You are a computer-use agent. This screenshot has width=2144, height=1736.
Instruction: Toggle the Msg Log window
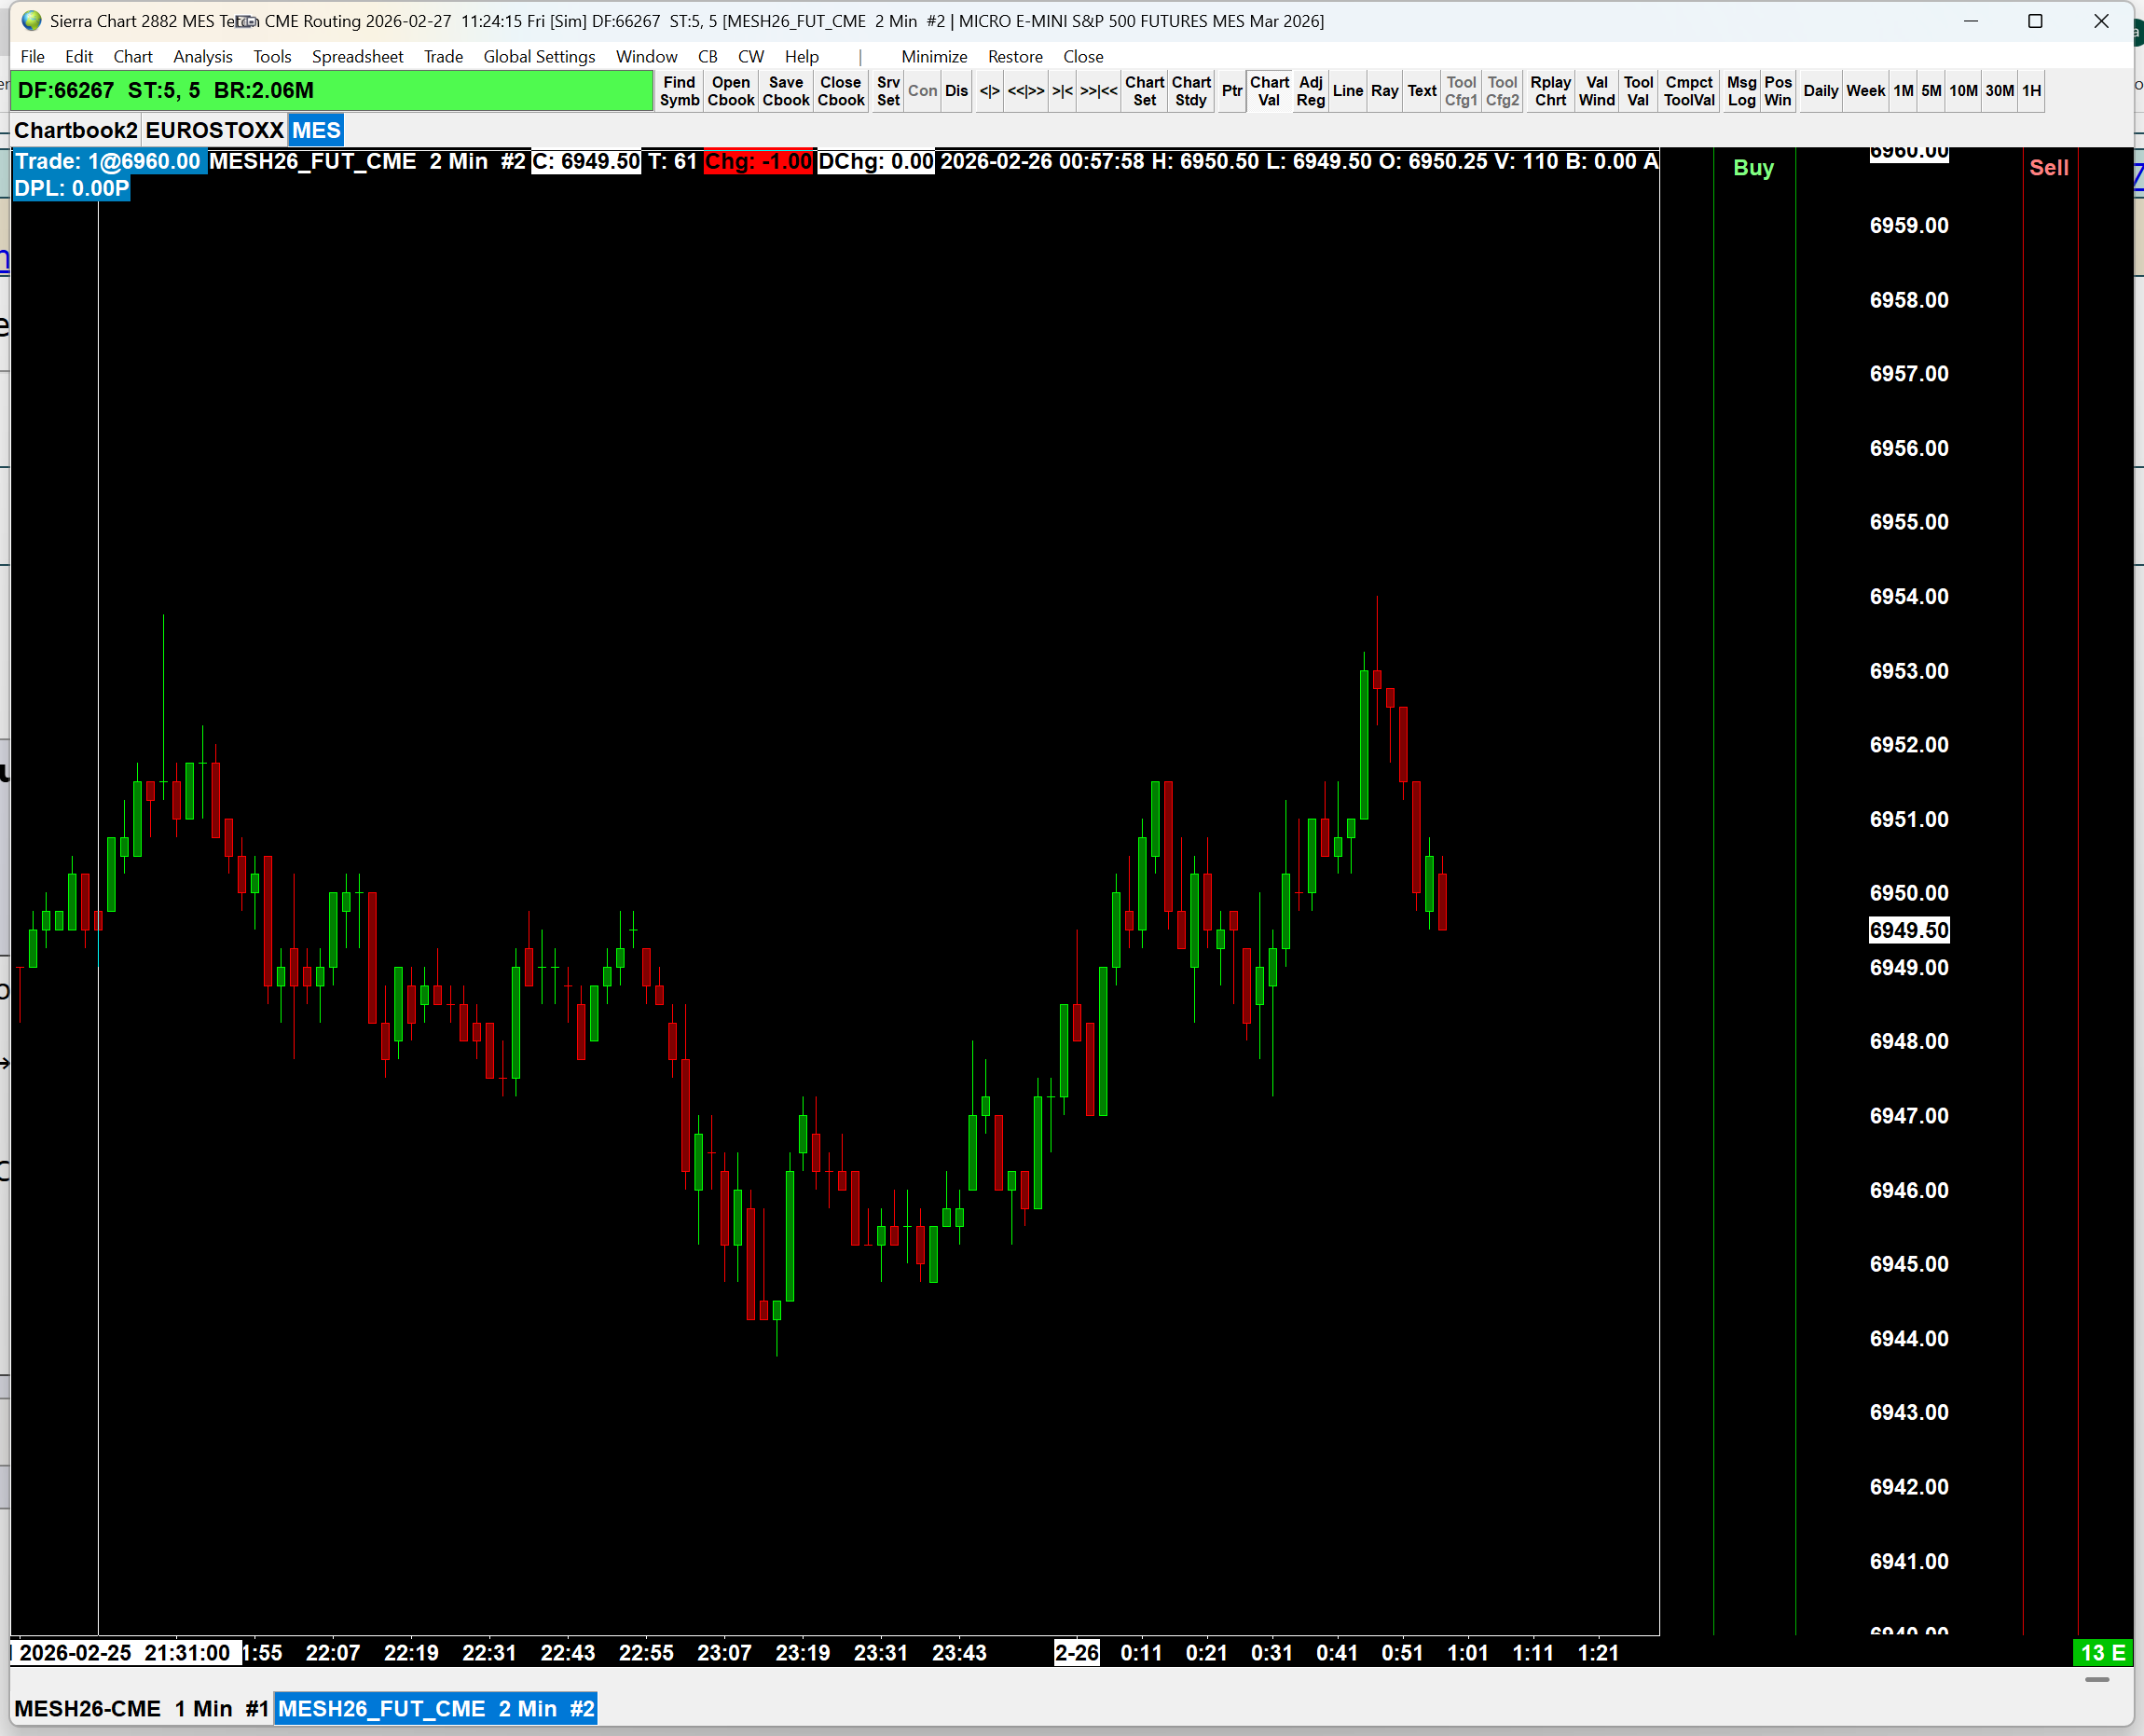click(x=1741, y=91)
